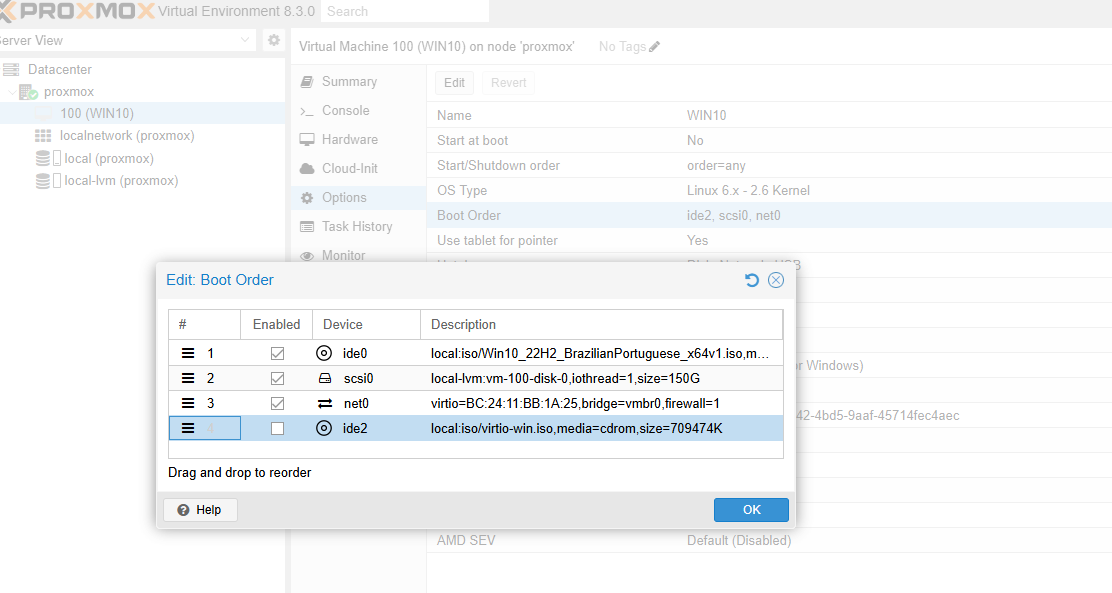Select localnetwork (proxmox) in the tree
Viewport: 1112px width, 593px height.
[127, 135]
